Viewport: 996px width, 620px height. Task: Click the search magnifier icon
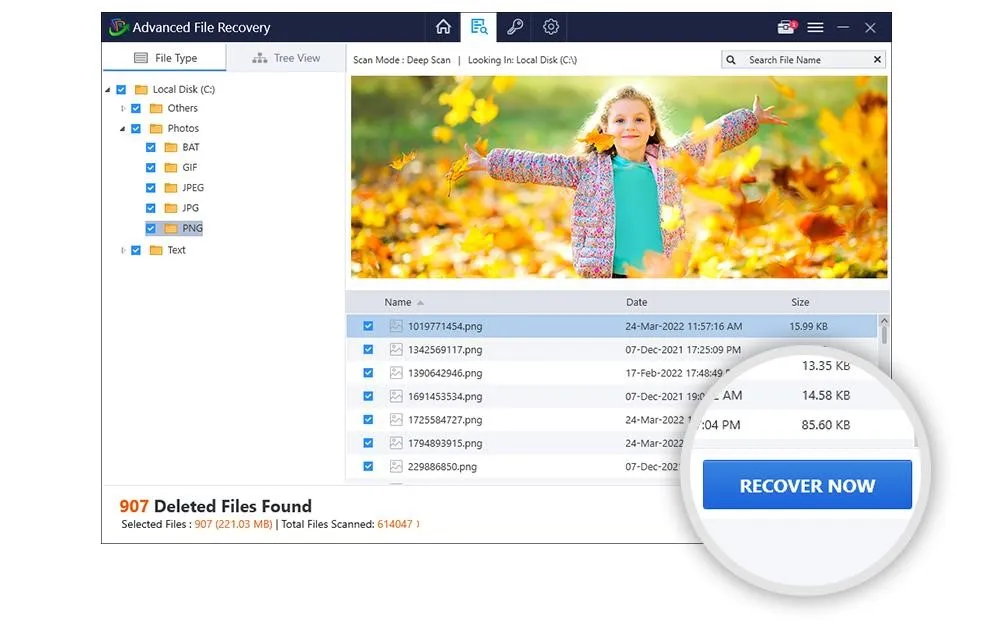click(x=732, y=60)
